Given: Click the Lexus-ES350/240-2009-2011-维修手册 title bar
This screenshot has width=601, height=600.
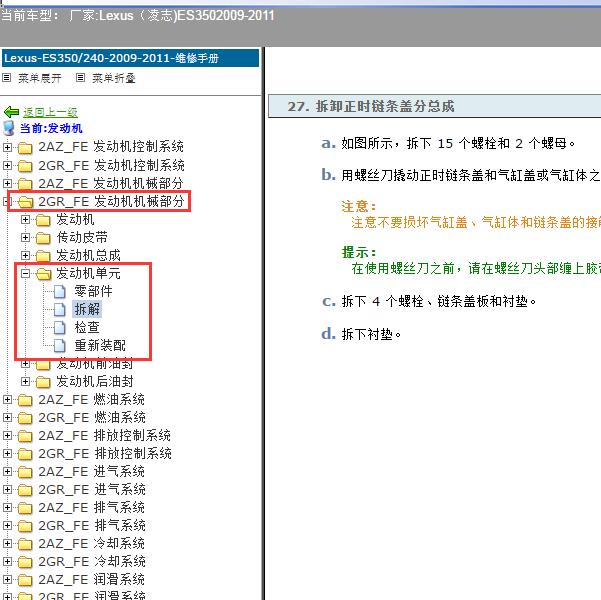Looking at the screenshot, I should [130, 58].
